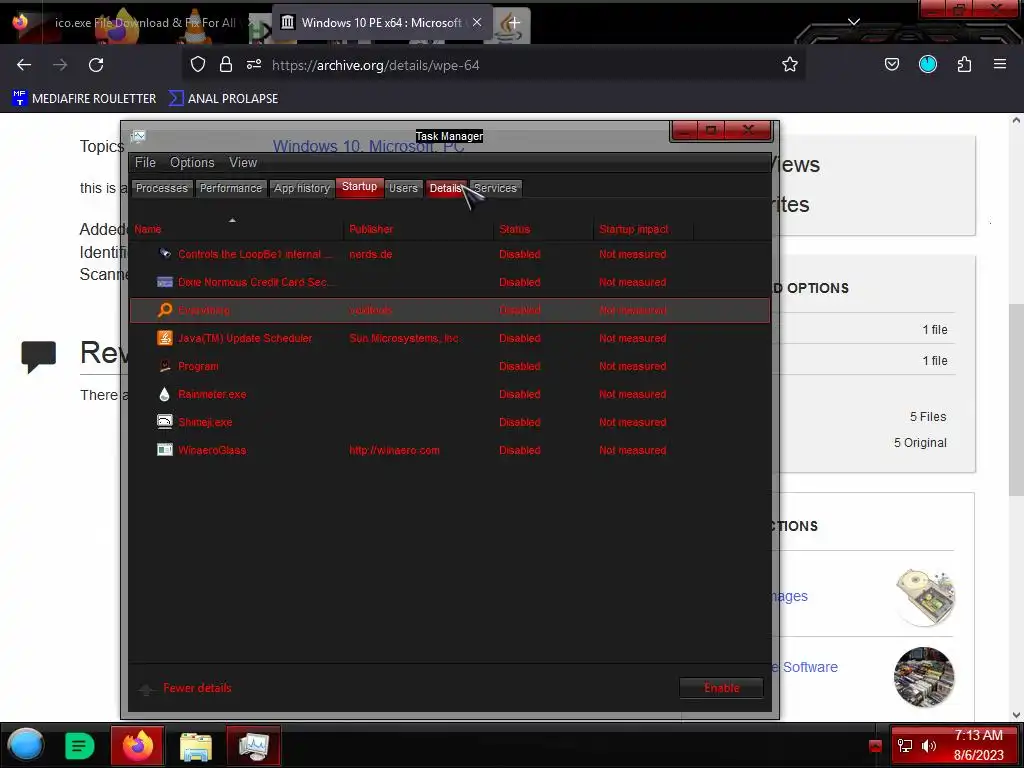This screenshot has height=768, width=1024.
Task: Close the Windows 10 PE x64 browser tab
Action: tap(477, 22)
